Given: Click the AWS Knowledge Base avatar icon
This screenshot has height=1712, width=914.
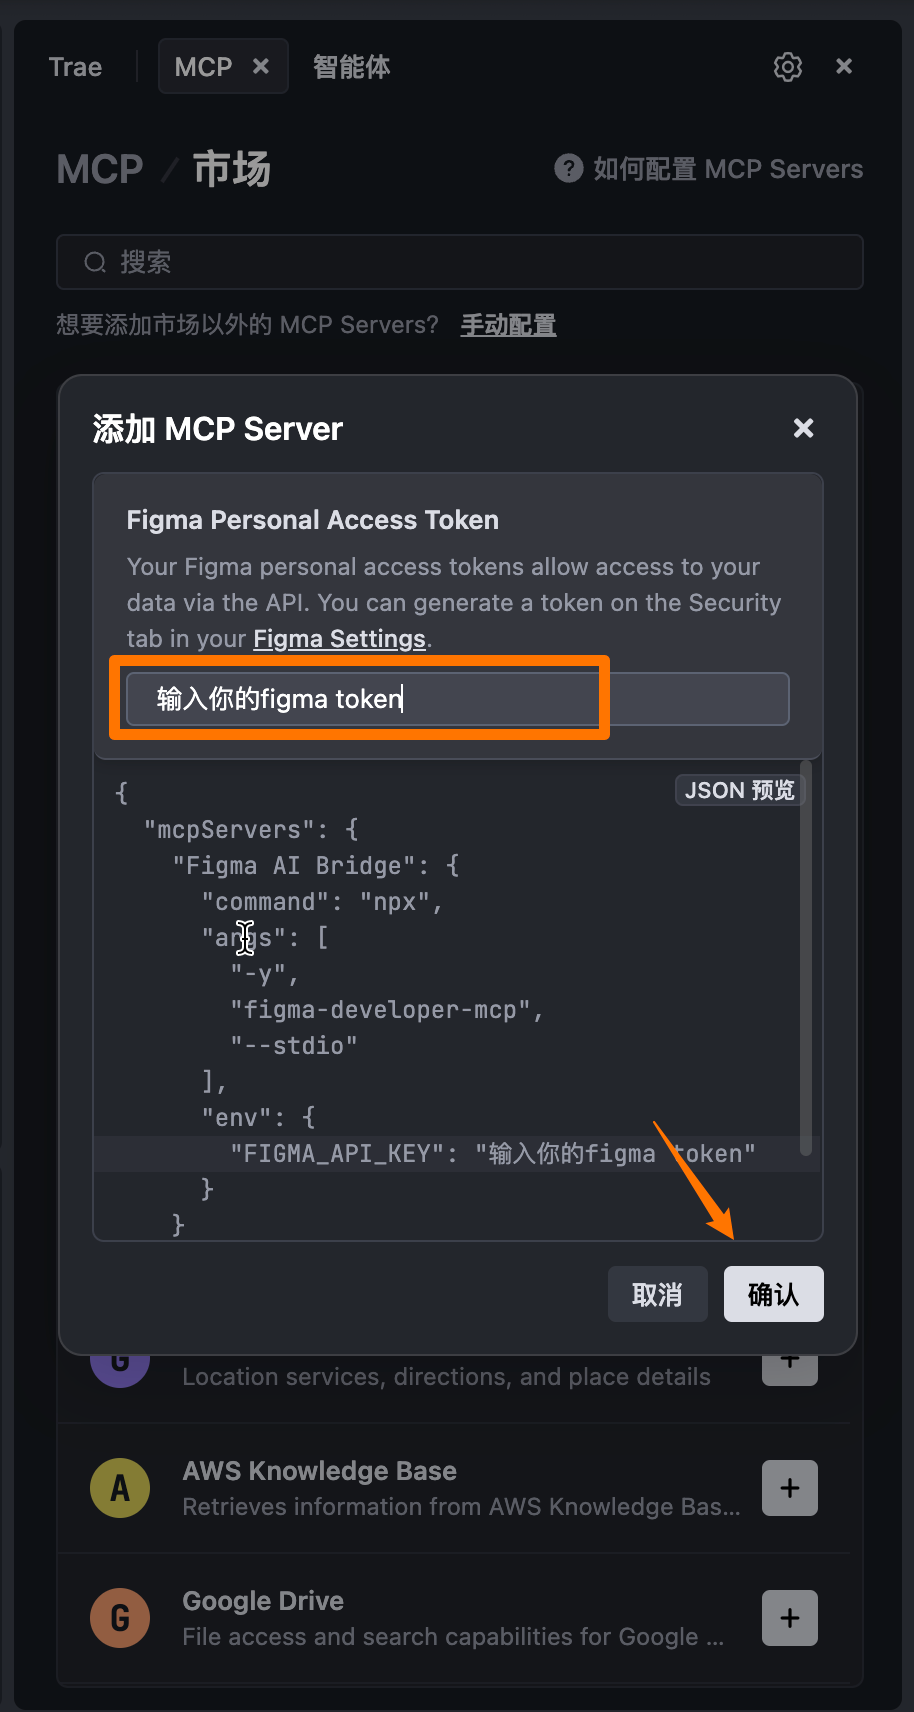Looking at the screenshot, I should click(120, 1488).
